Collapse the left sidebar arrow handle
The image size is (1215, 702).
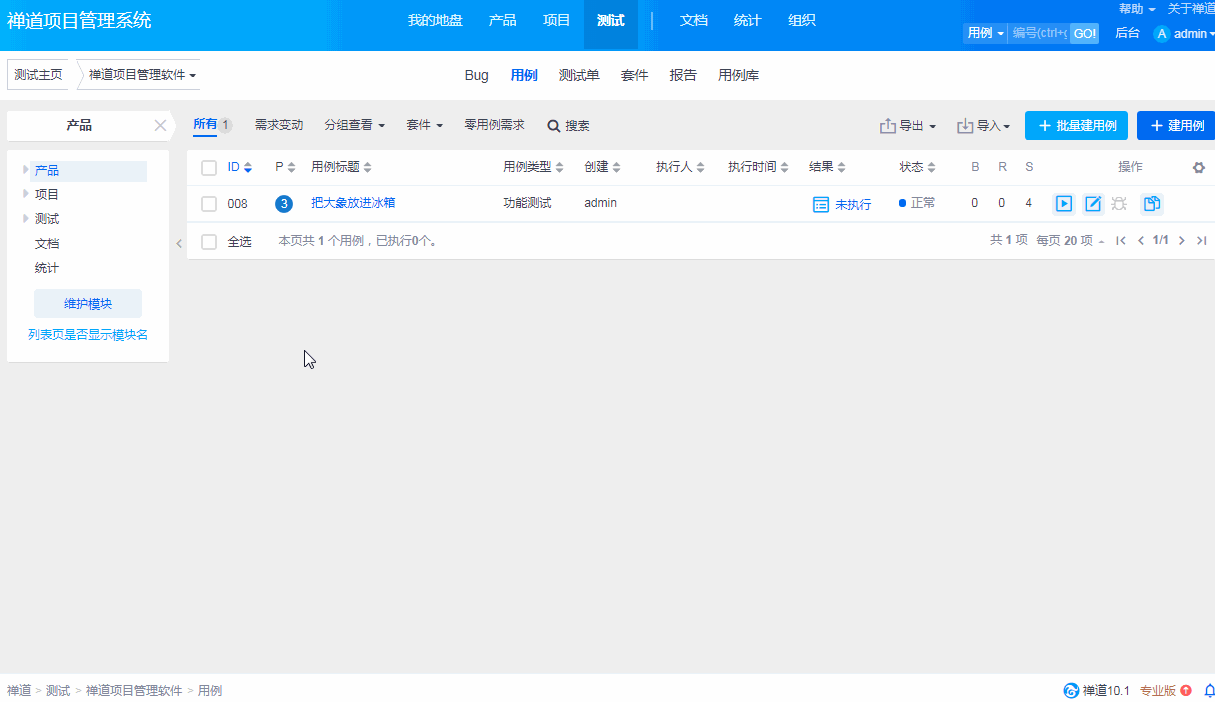[x=179, y=243]
